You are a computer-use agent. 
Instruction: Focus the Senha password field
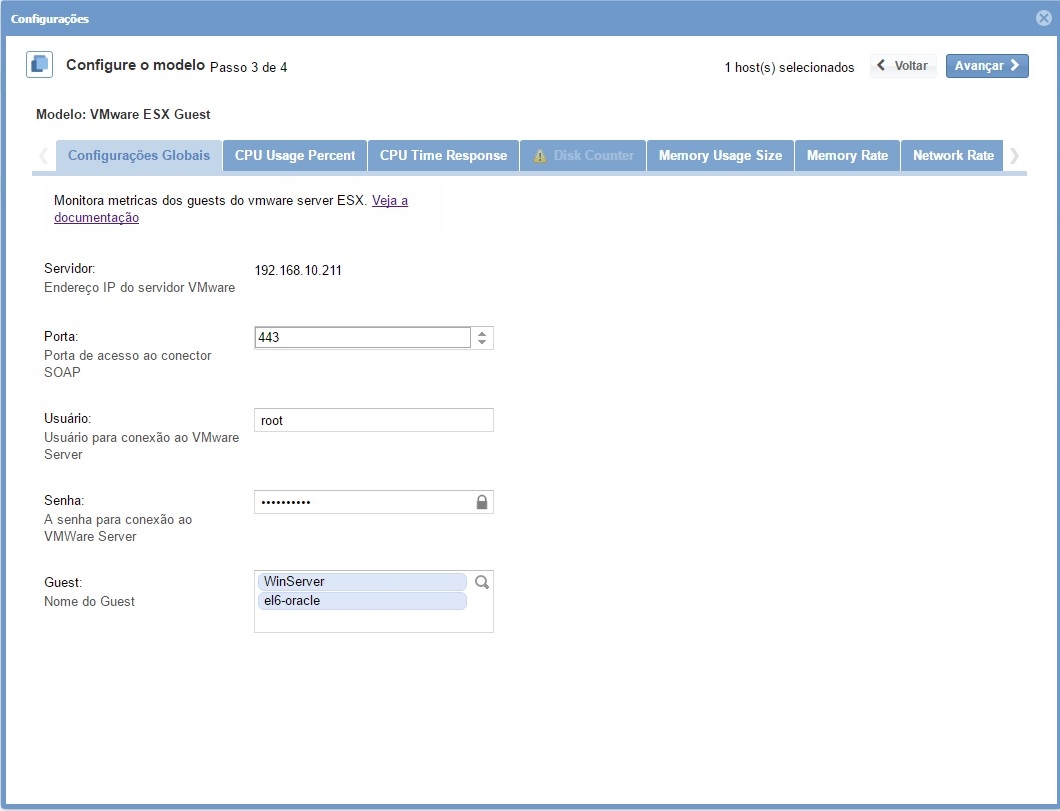tap(363, 502)
